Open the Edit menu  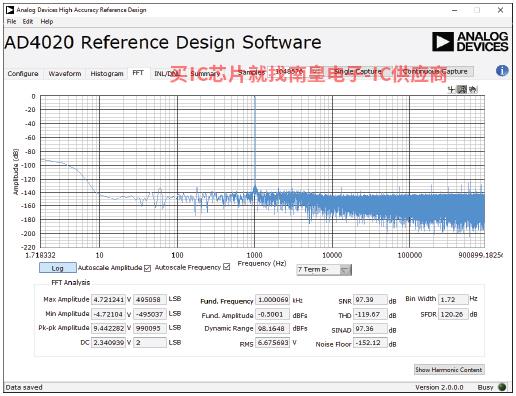pyautogui.click(x=28, y=21)
